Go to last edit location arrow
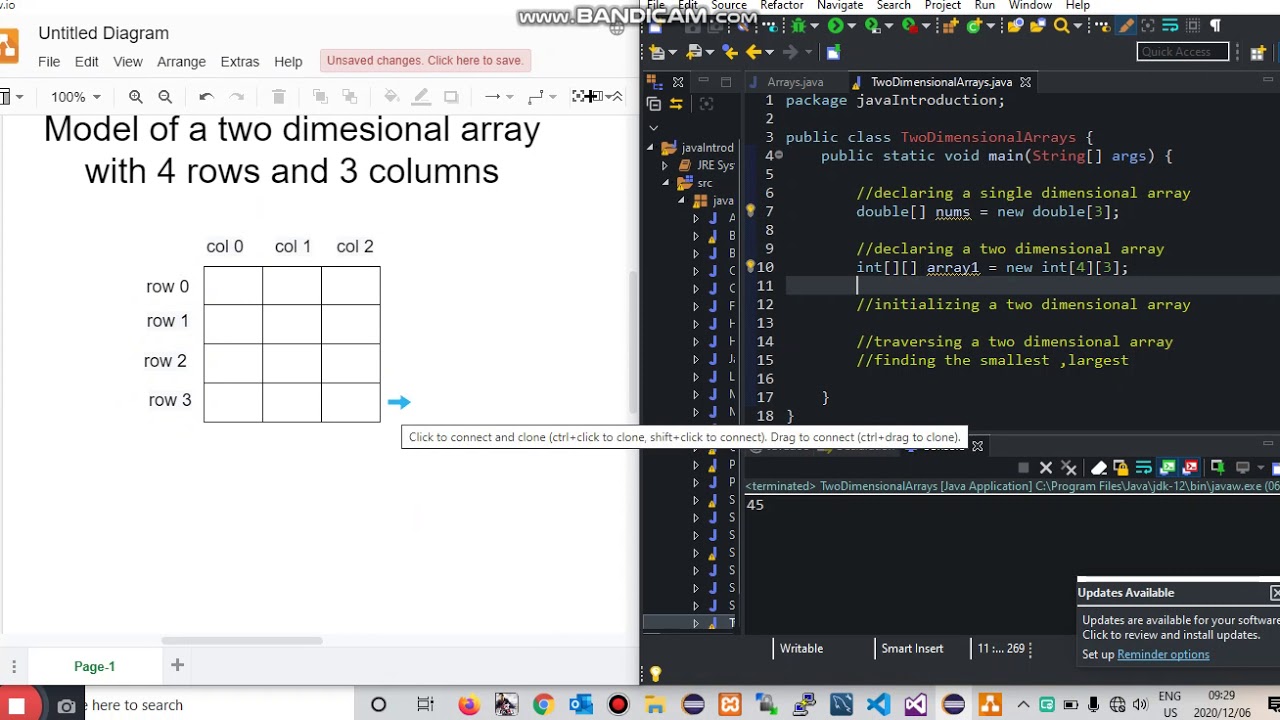 click(x=730, y=52)
